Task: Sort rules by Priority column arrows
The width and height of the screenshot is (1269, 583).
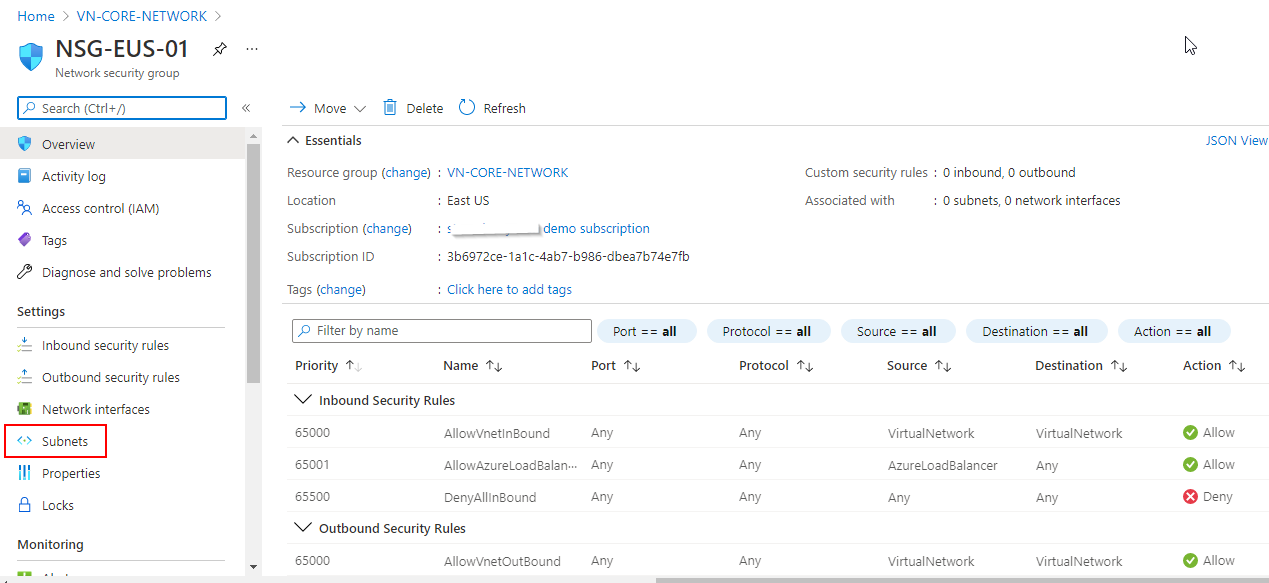Action: tap(353, 366)
